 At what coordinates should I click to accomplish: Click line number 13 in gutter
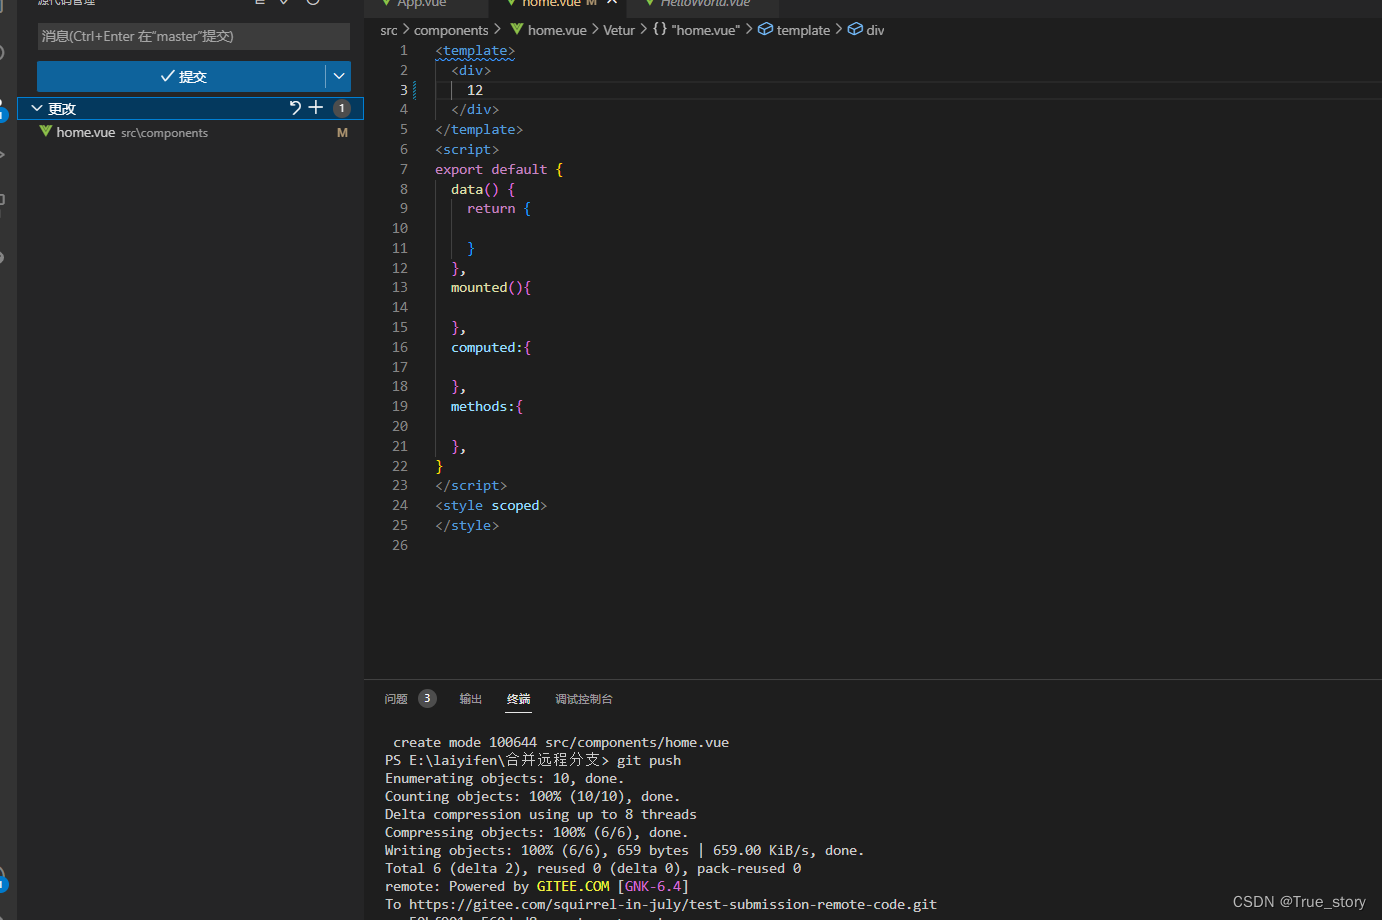coord(400,287)
